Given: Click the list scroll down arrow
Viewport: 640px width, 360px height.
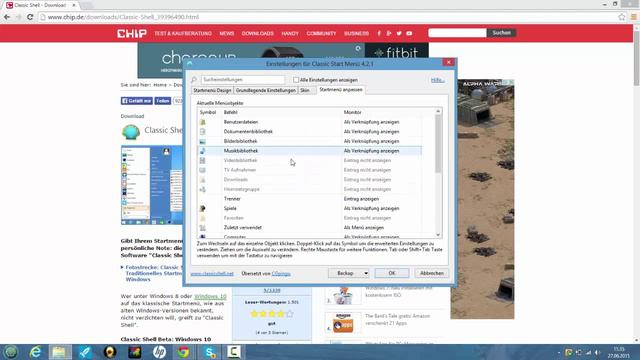Looking at the screenshot, I should click(x=438, y=235).
